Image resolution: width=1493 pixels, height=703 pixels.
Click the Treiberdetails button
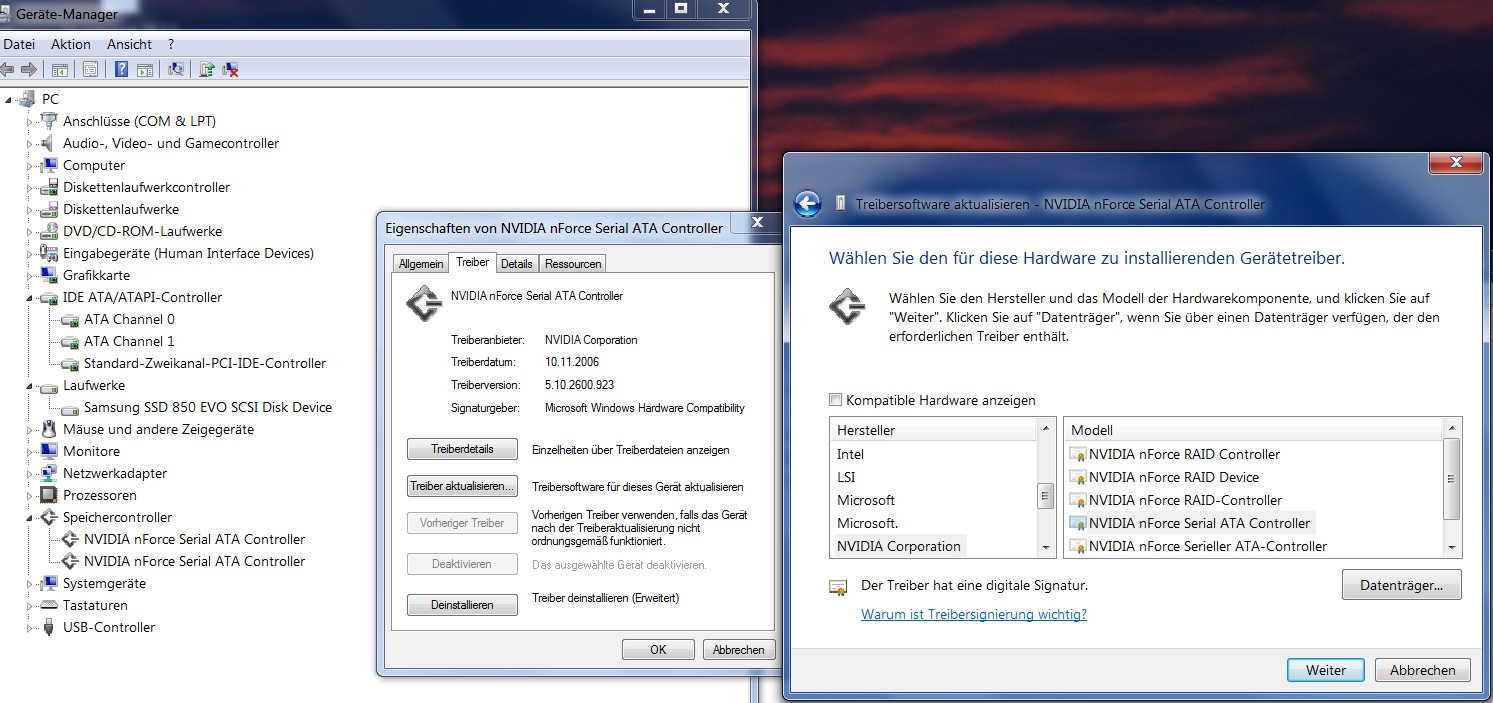tap(462, 449)
